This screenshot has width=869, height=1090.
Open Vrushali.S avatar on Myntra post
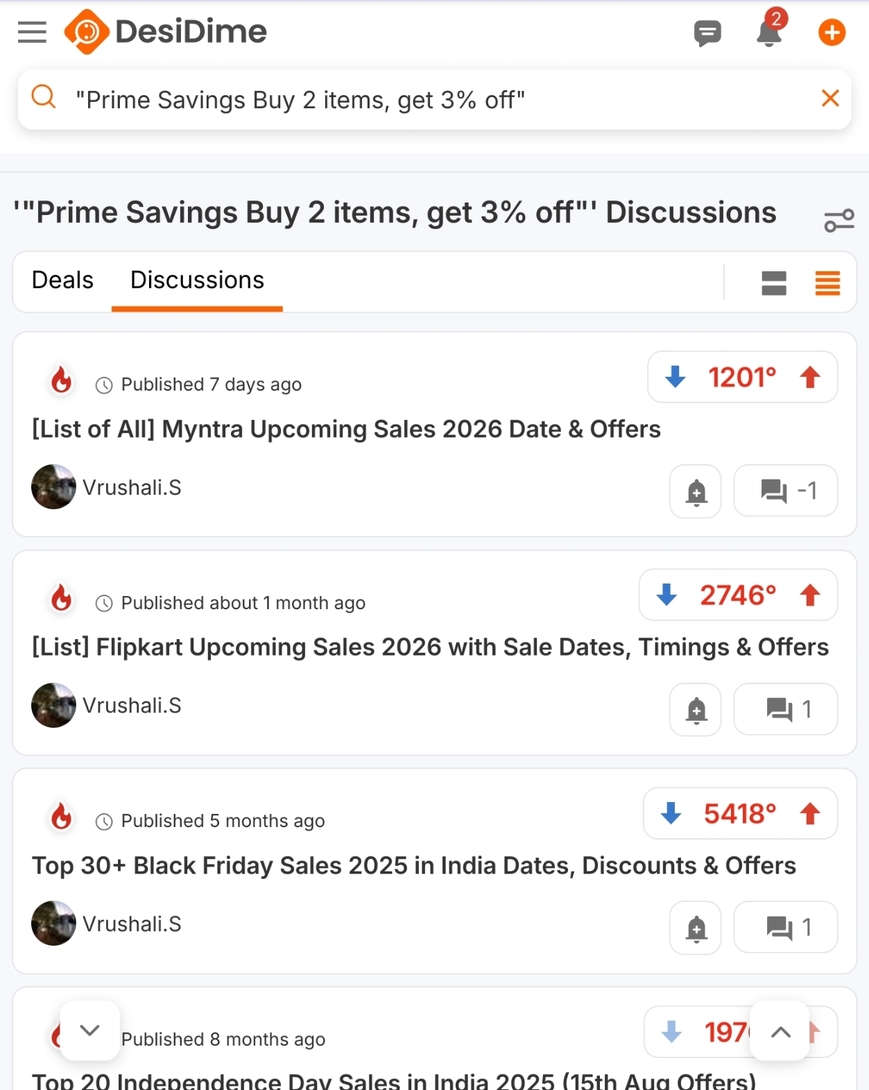[x=53, y=487]
